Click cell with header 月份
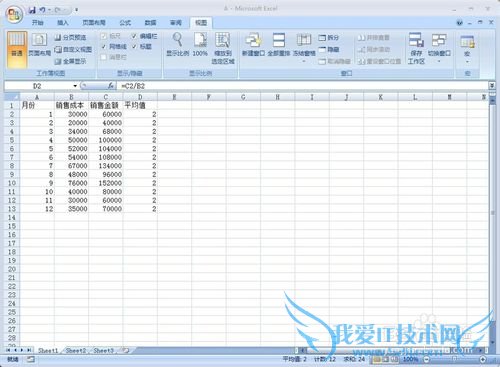 tap(37, 106)
